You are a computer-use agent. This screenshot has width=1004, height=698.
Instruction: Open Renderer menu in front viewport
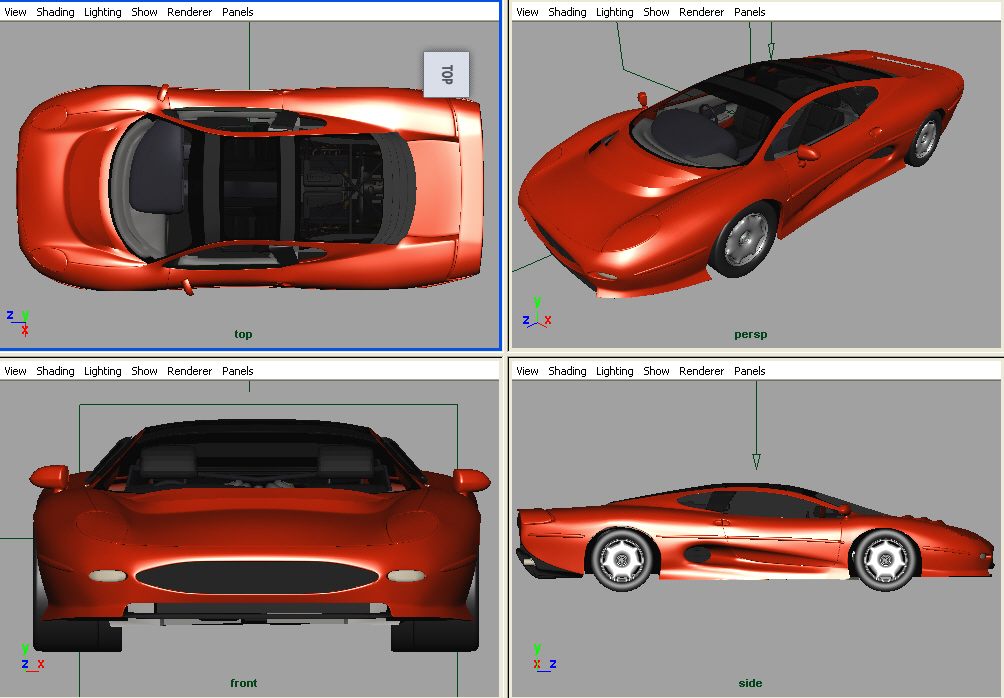(190, 371)
